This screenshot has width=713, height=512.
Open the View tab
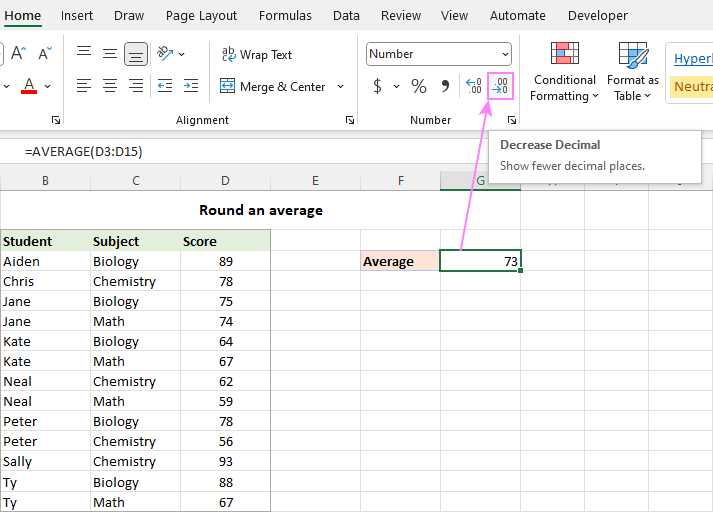click(454, 15)
